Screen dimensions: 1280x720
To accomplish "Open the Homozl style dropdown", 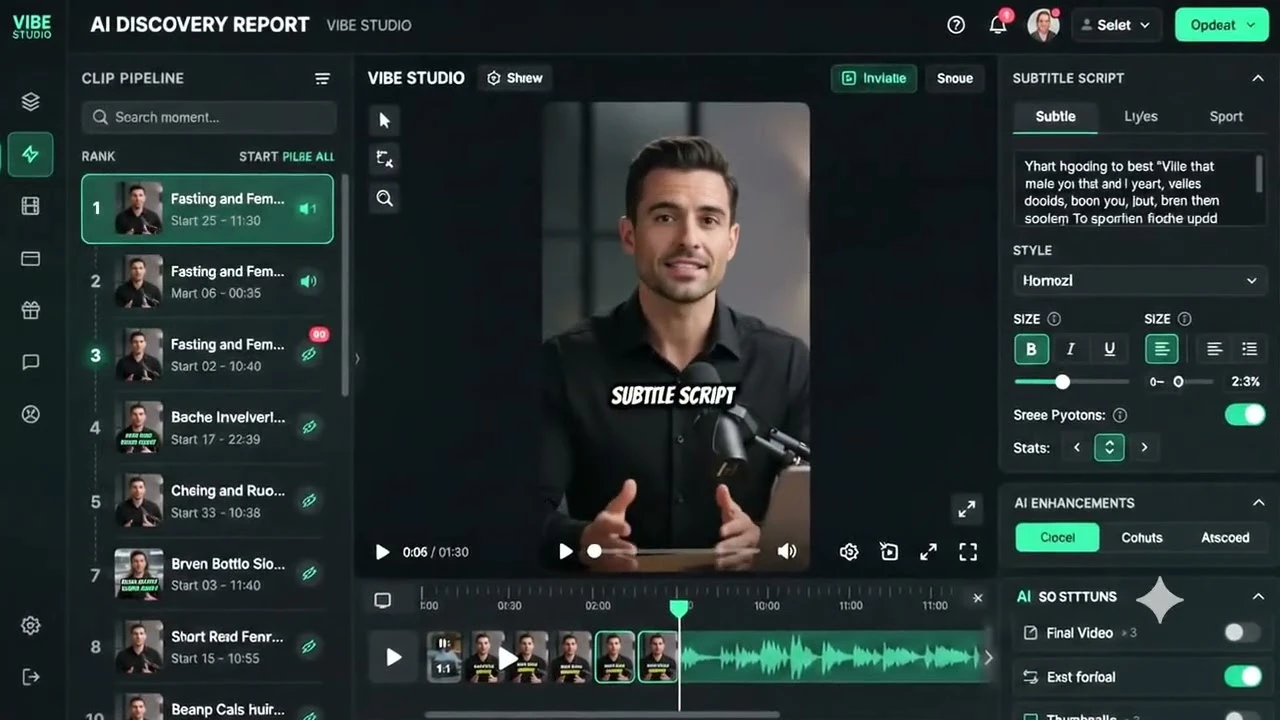I will 1139,281.
